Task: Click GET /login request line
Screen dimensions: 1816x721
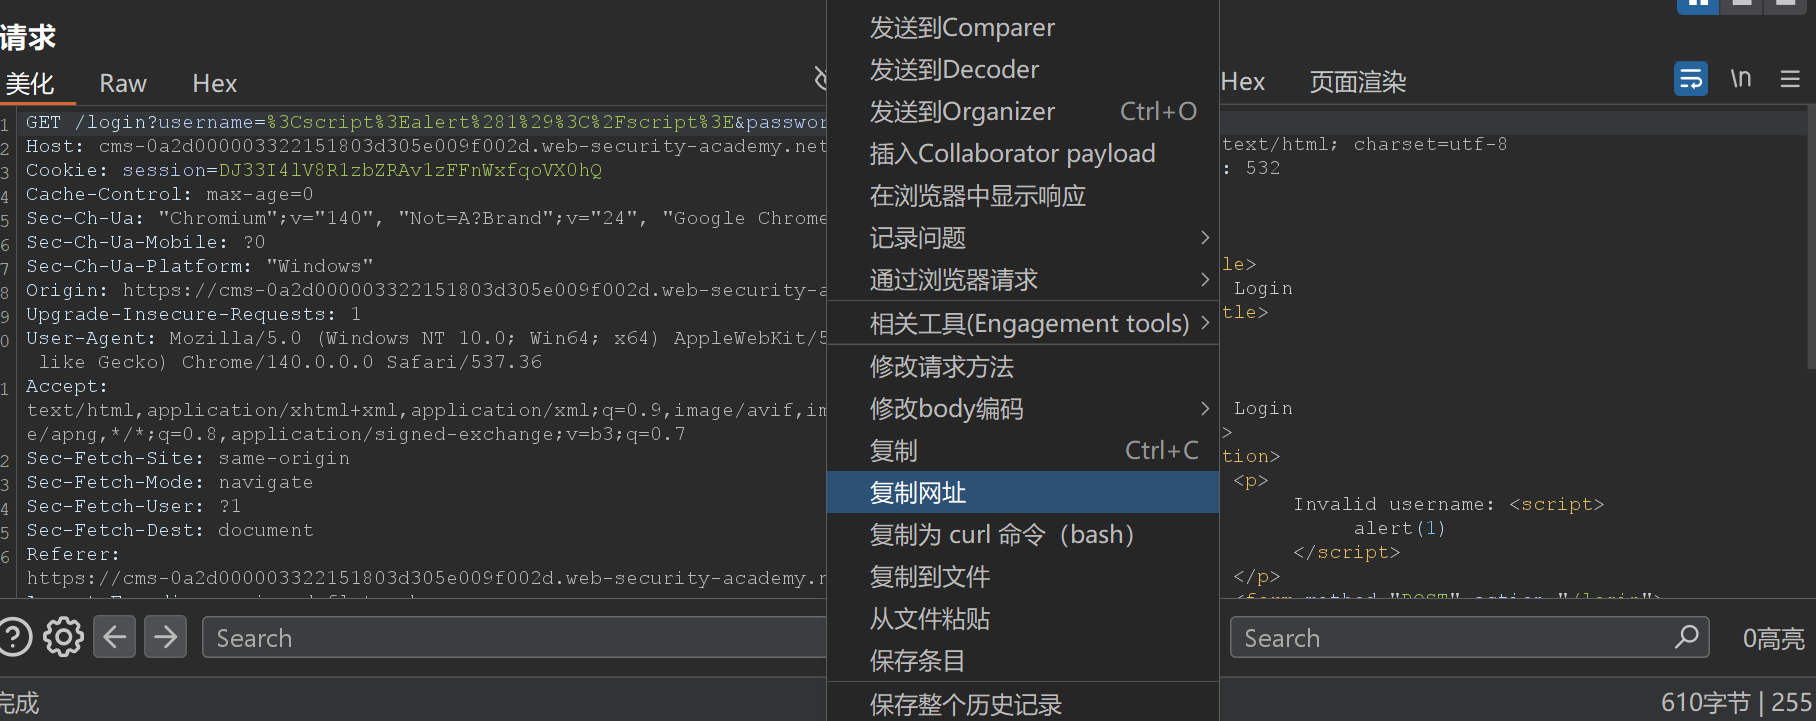Action: click(426, 122)
